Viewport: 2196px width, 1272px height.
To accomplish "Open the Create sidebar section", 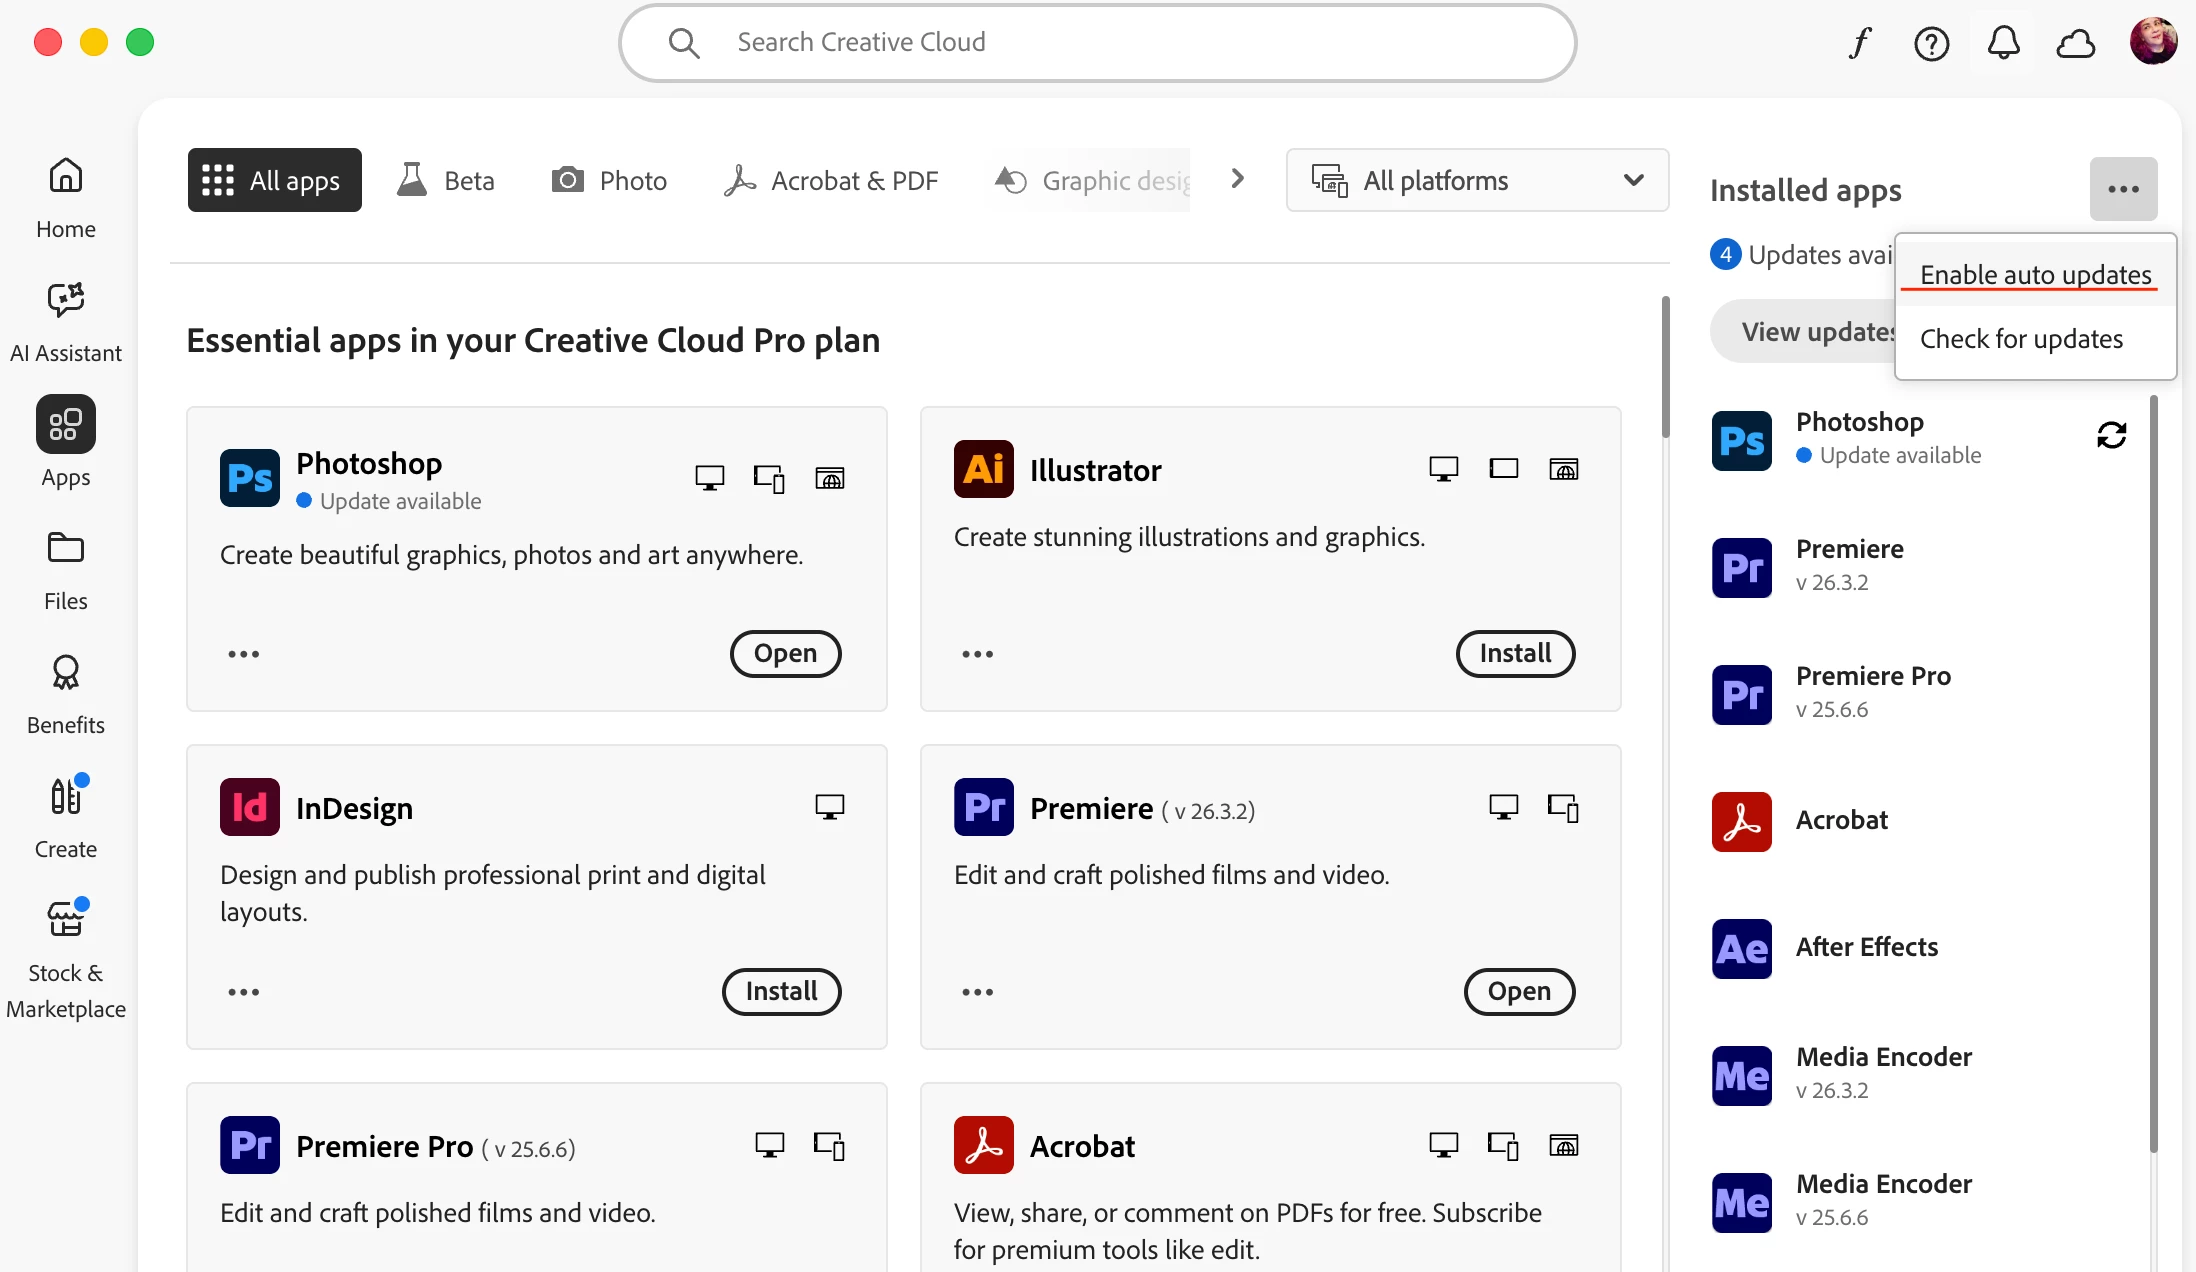I will (66, 818).
